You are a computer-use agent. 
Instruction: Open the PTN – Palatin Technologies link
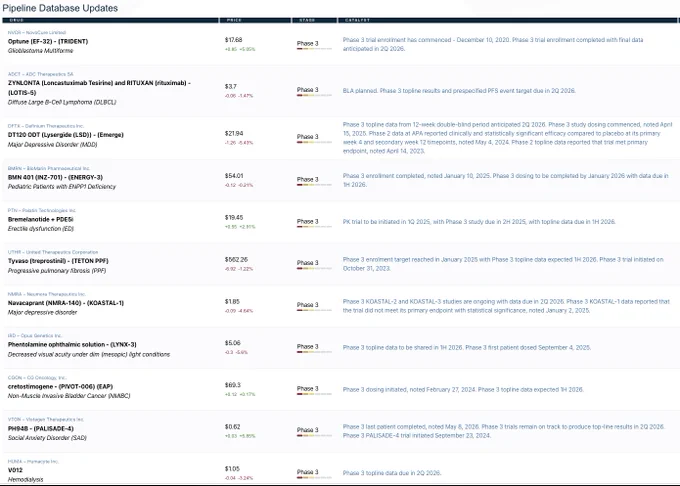pyautogui.click(x=42, y=210)
